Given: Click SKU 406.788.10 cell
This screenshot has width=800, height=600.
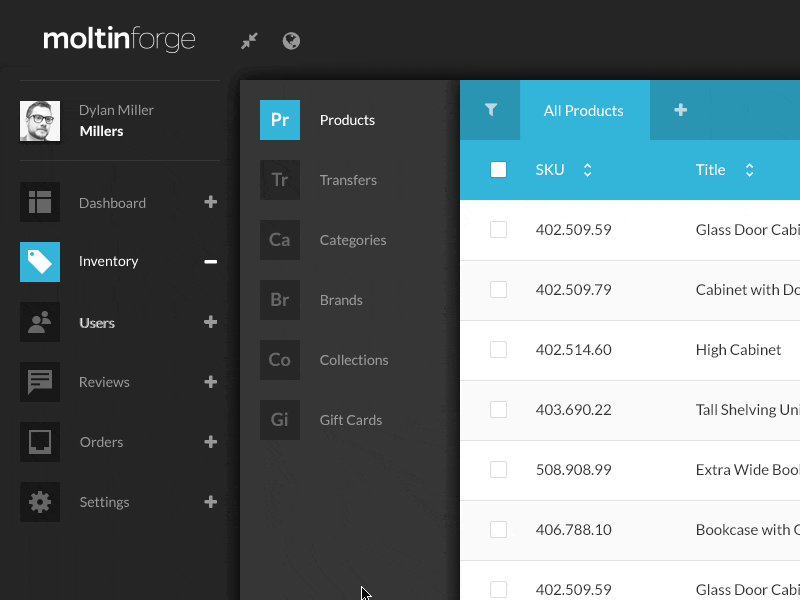Looking at the screenshot, I should [573, 530].
